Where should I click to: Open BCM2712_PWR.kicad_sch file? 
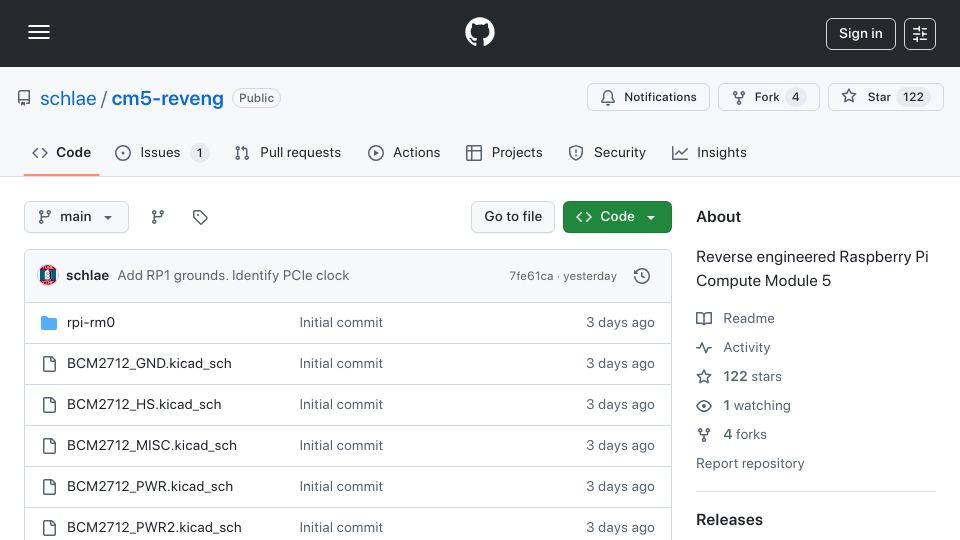coord(150,487)
